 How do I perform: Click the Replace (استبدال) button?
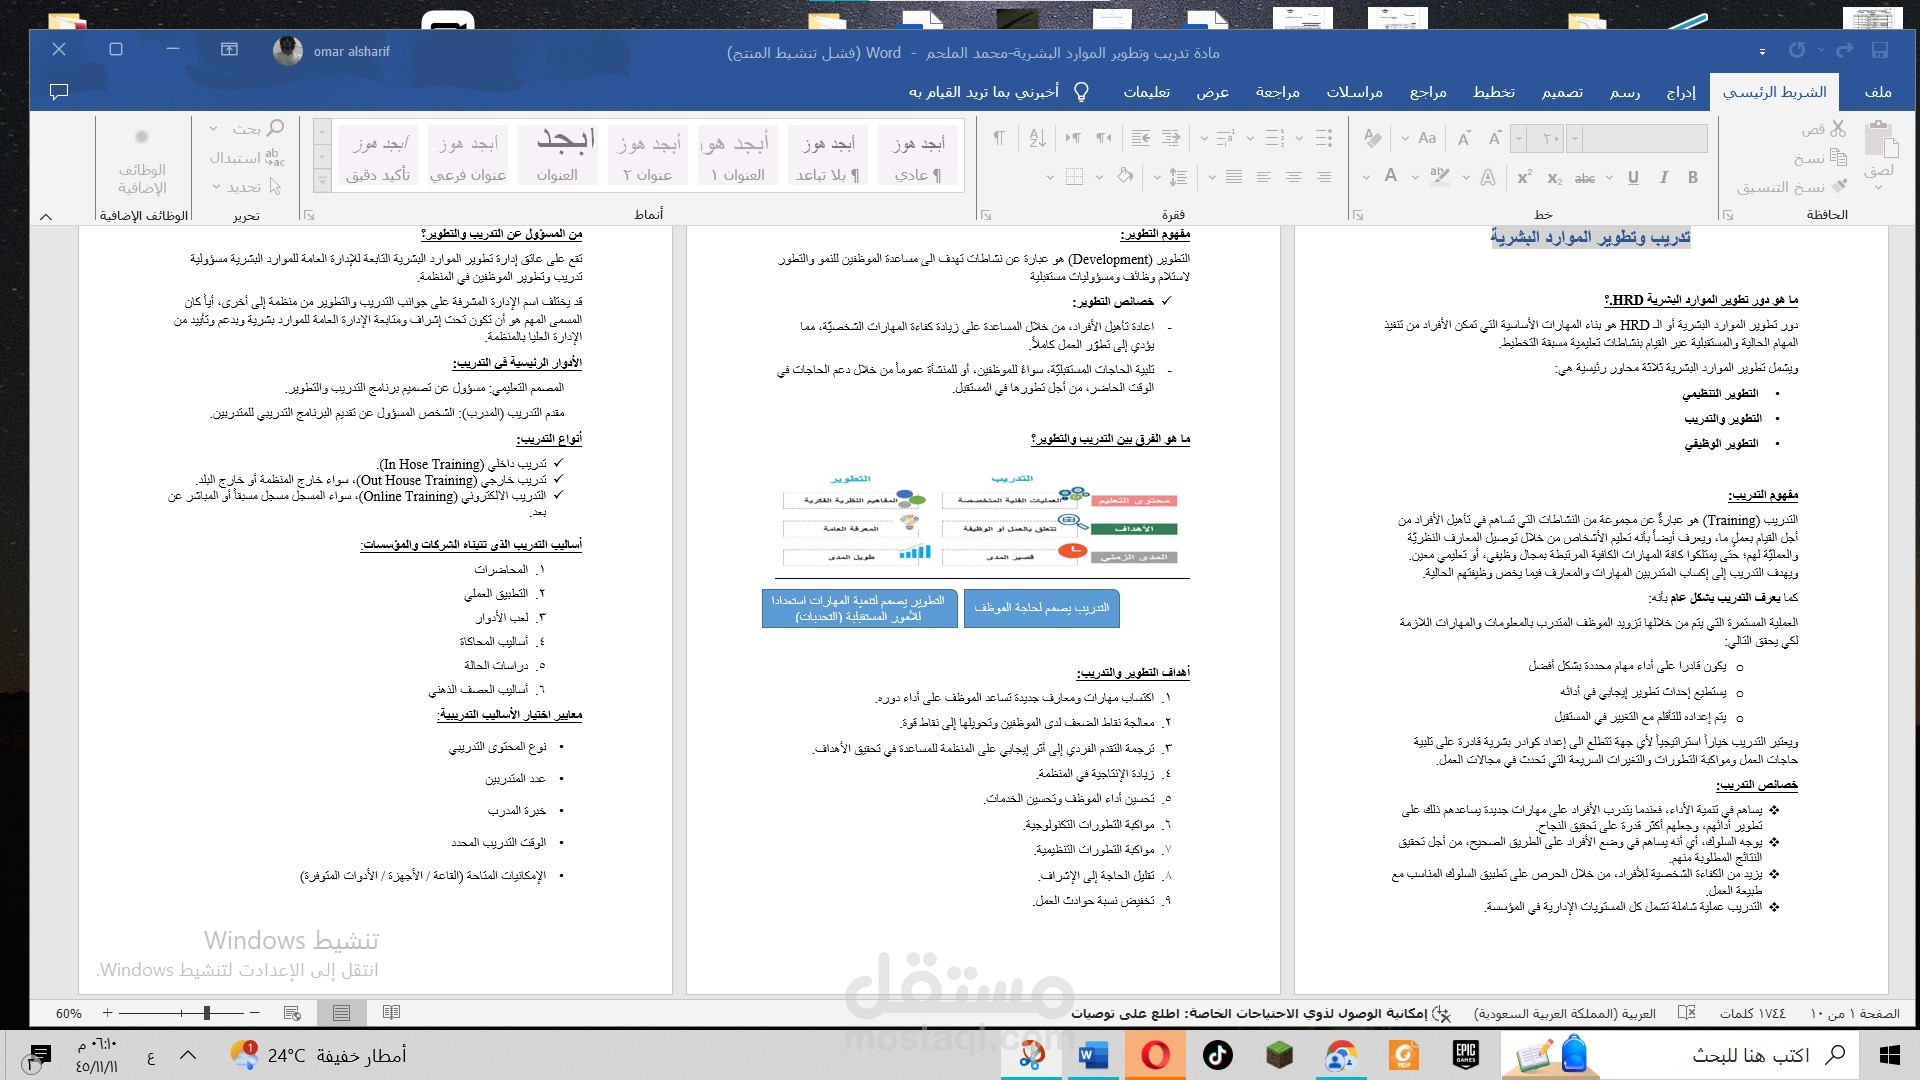click(x=247, y=158)
